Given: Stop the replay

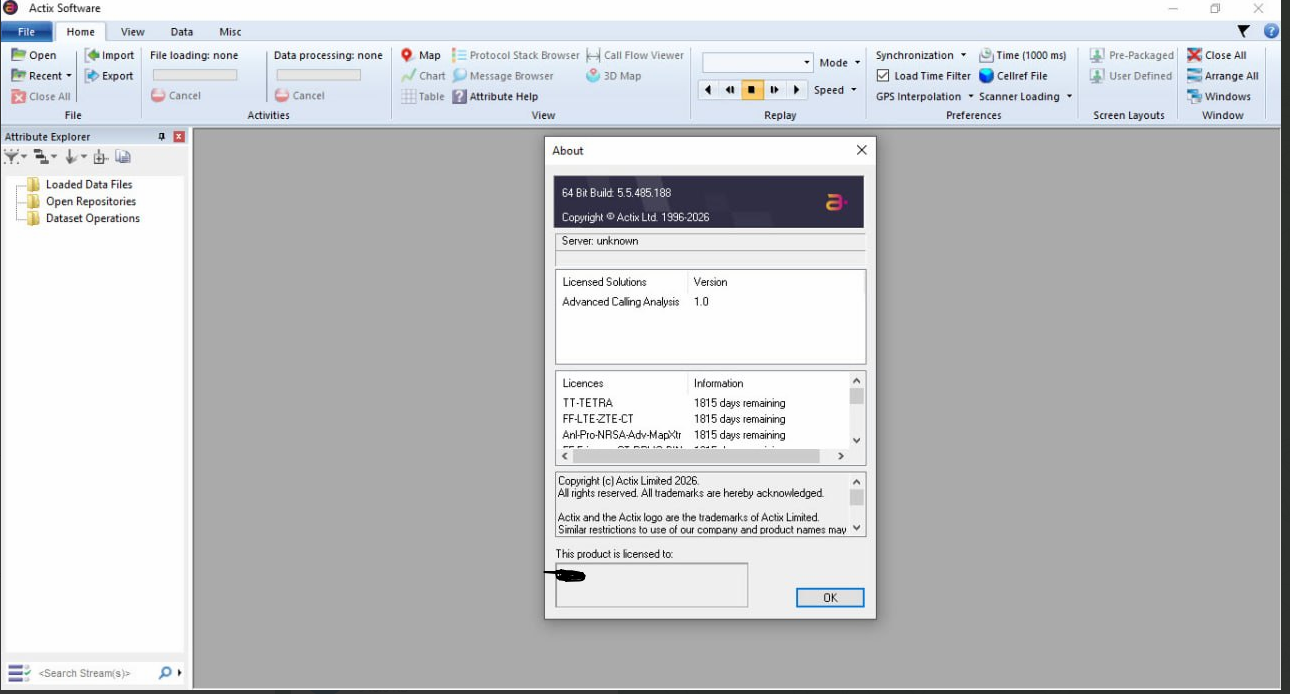Looking at the screenshot, I should pos(751,90).
